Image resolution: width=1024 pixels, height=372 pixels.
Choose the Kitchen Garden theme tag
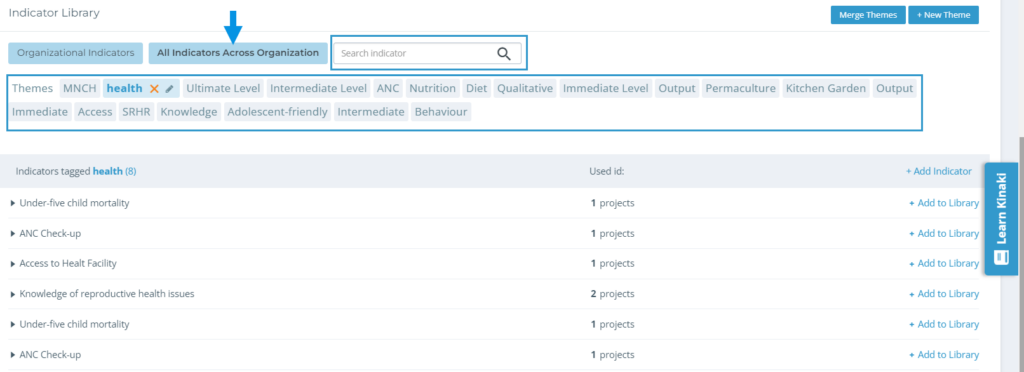(x=826, y=88)
